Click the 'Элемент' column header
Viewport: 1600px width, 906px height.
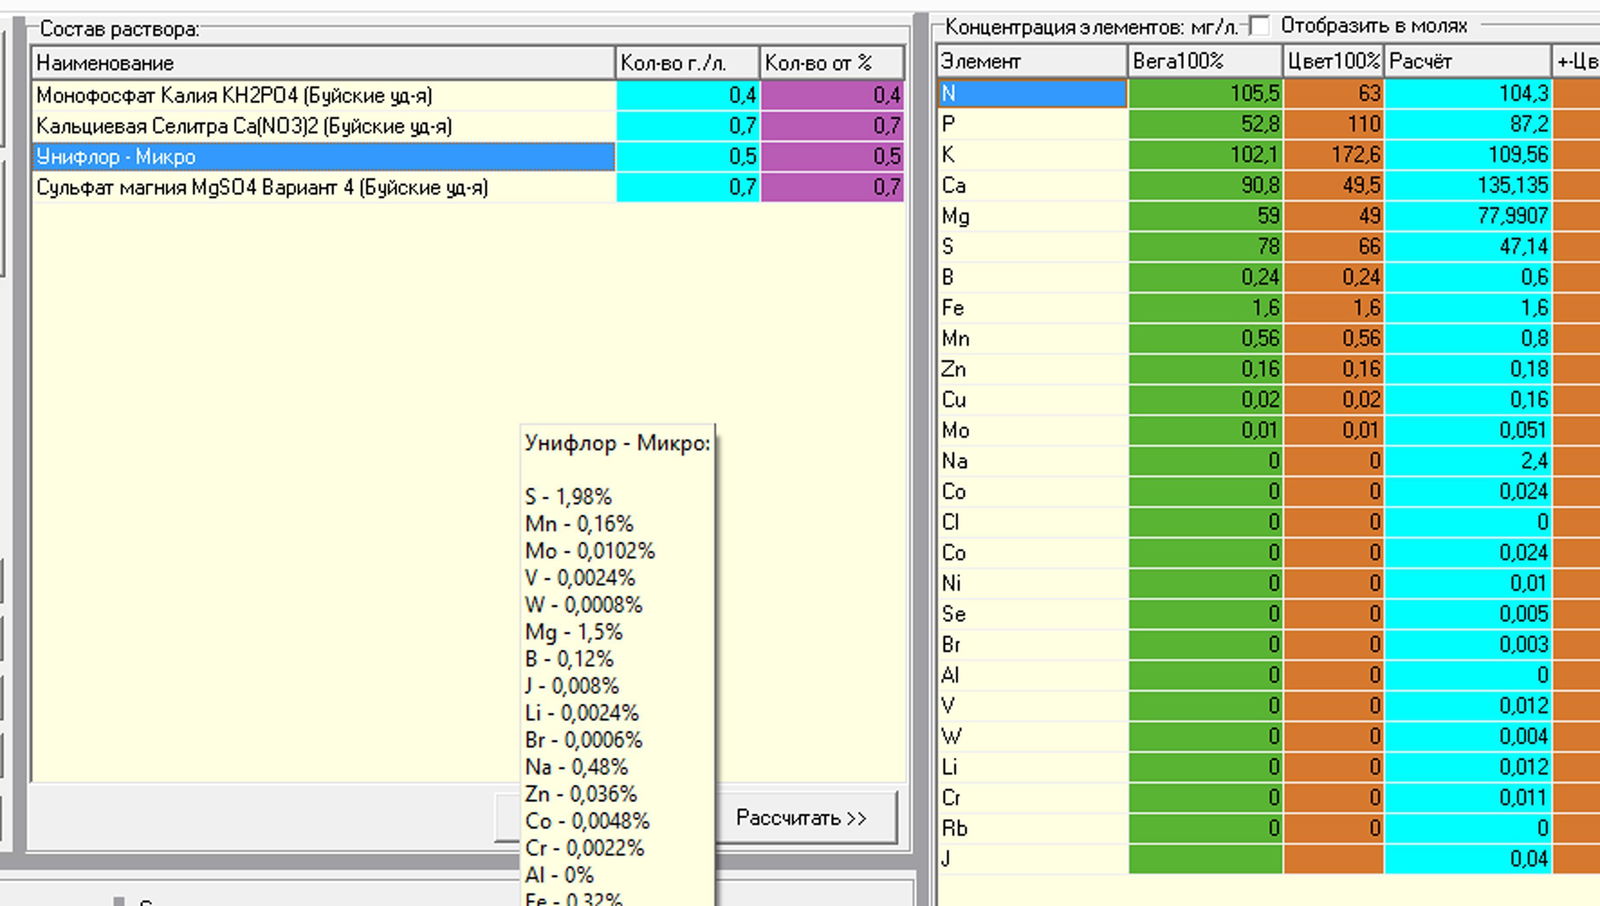tap(1032, 61)
